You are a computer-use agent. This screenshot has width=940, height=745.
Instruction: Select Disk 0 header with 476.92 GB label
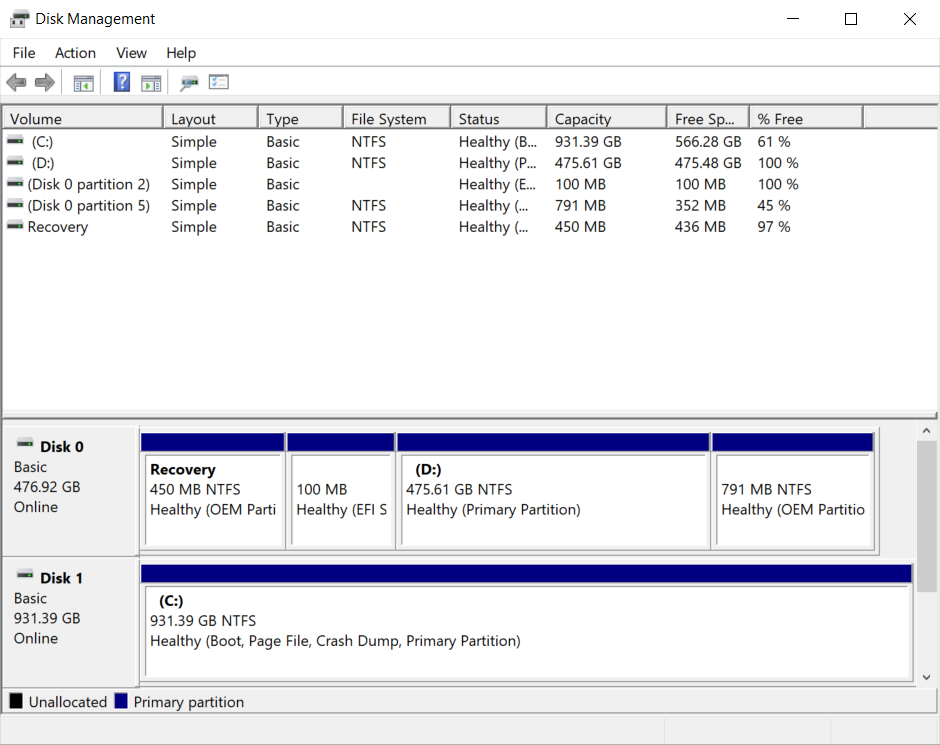point(71,491)
